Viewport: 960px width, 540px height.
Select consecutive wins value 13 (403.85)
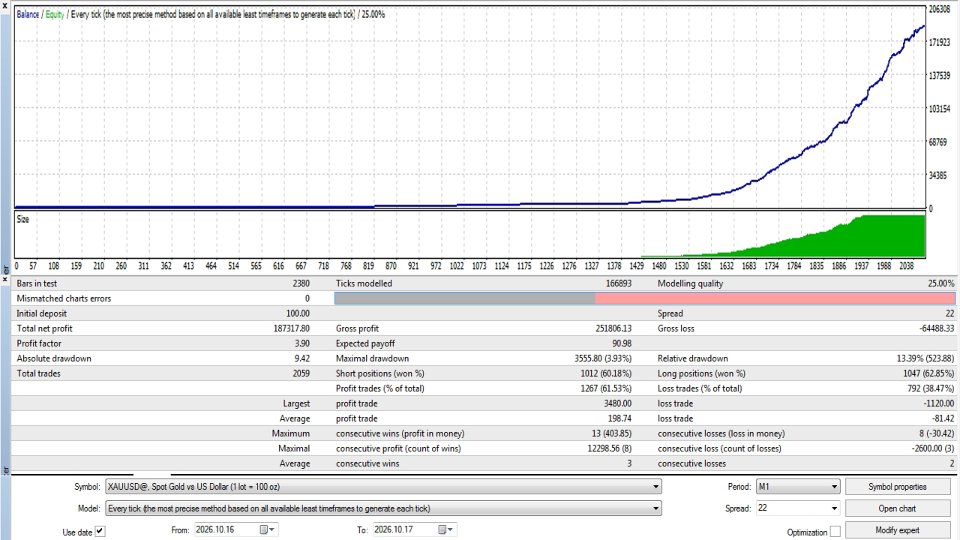pos(611,433)
